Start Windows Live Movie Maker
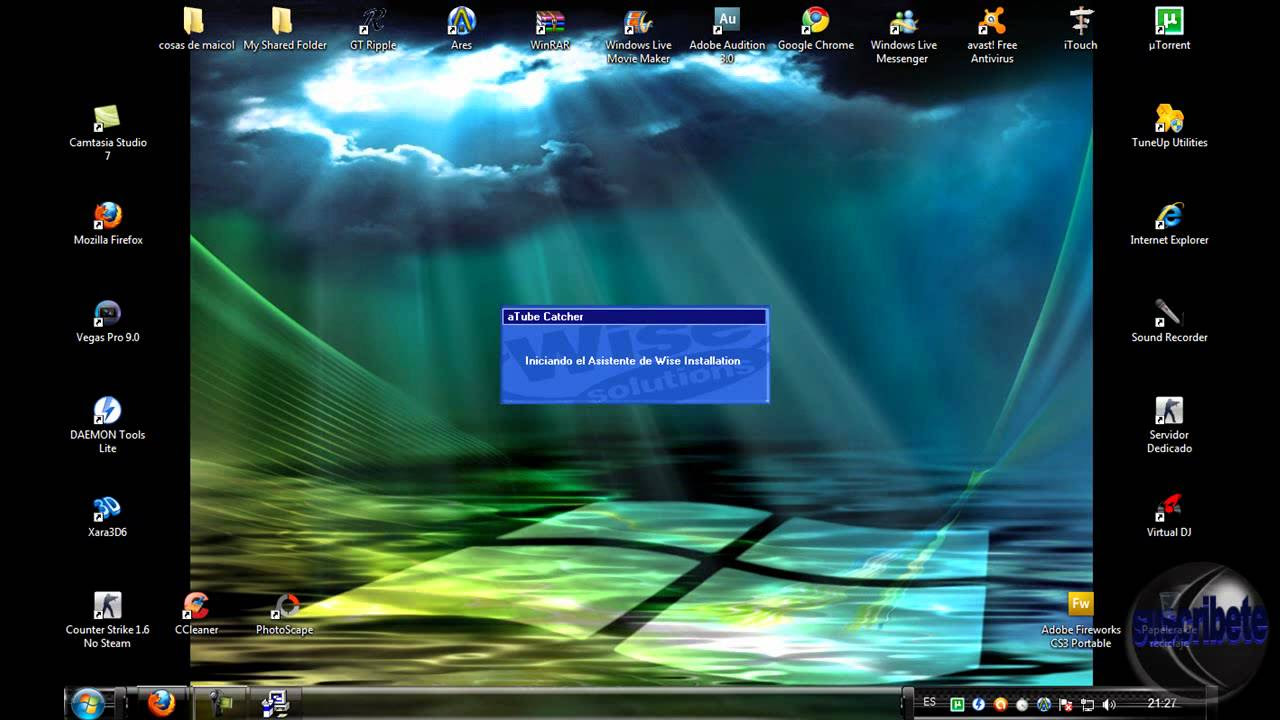Image resolution: width=1280 pixels, height=720 pixels. click(638, 36)
